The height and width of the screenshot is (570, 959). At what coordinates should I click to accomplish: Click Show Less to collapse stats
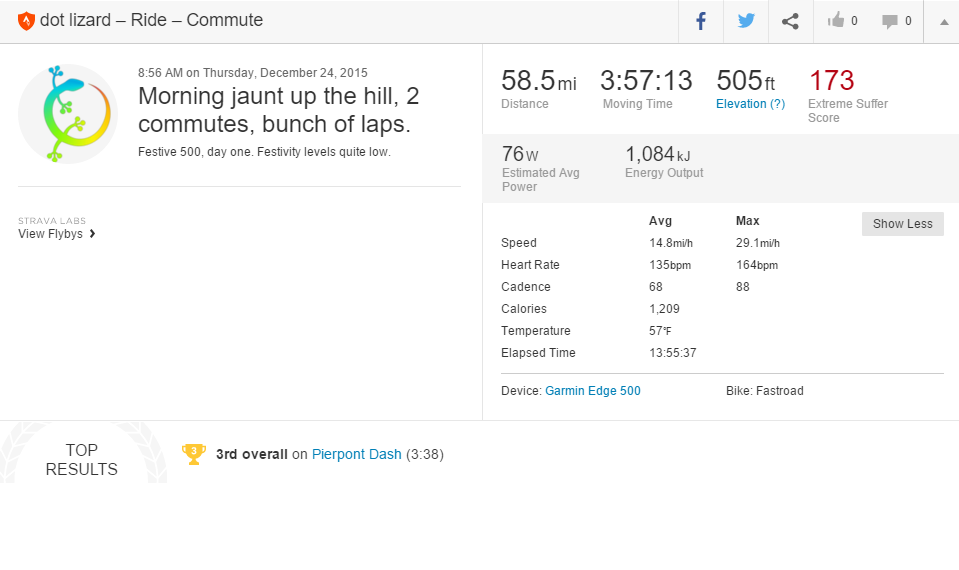tap(902, 224)
